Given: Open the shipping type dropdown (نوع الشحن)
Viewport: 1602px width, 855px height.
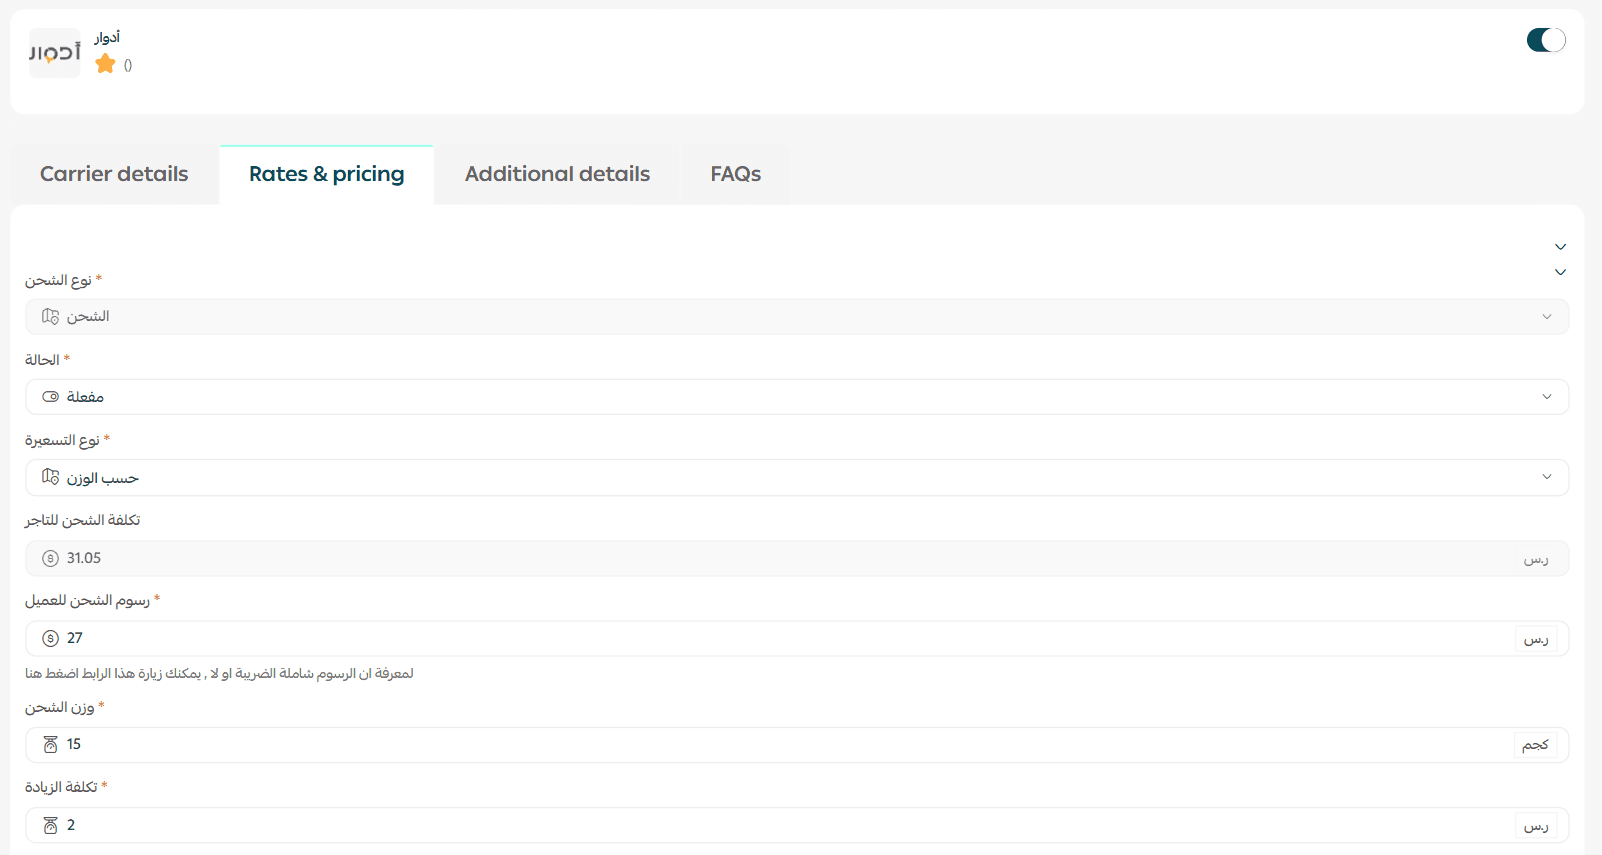Looking at the screenshot, I should pyautogui.click(x=796, y=317).
